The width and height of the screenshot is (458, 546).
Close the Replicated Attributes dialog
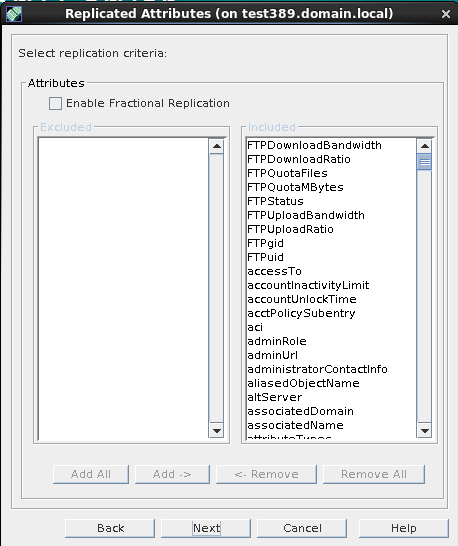(x=445, y=14)
